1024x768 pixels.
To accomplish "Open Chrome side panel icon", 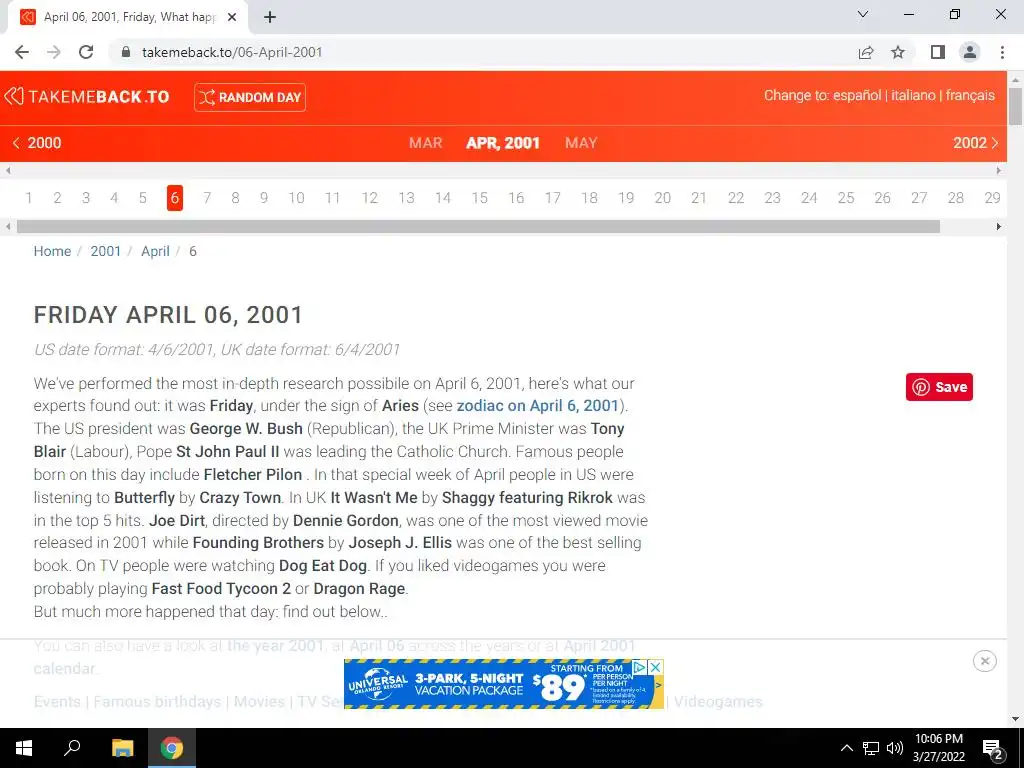I will (x=938, y=52).
